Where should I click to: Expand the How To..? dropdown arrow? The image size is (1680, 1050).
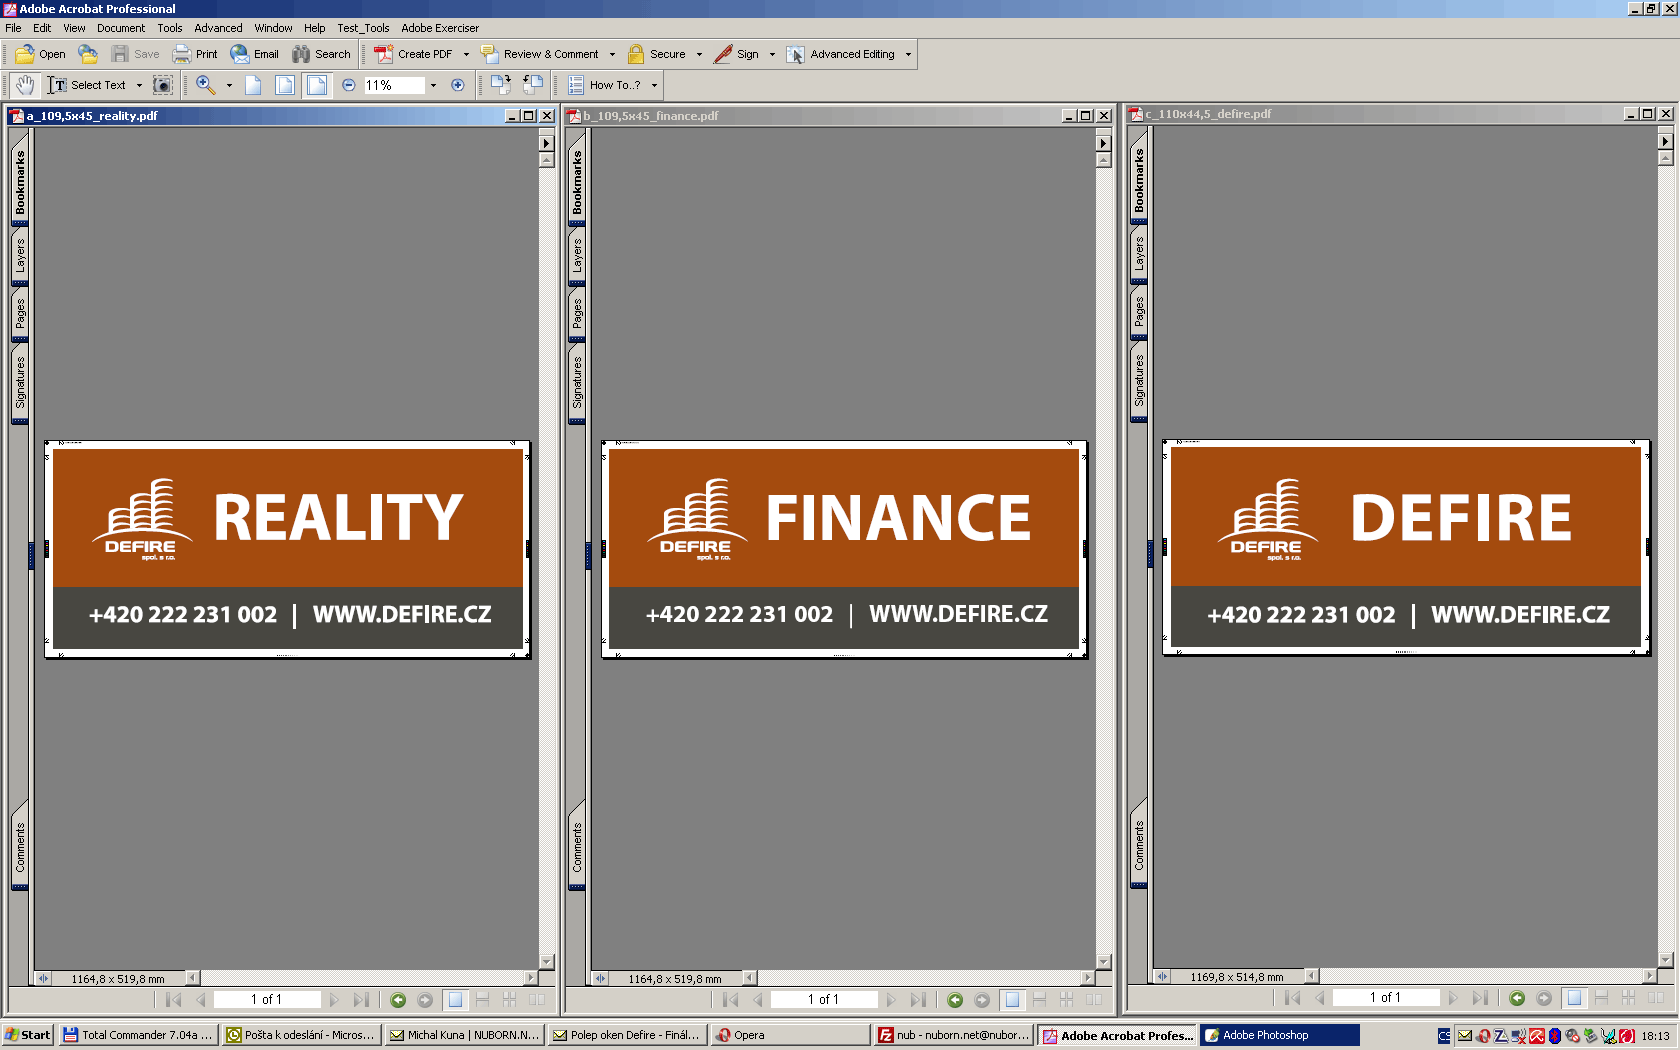655,86
